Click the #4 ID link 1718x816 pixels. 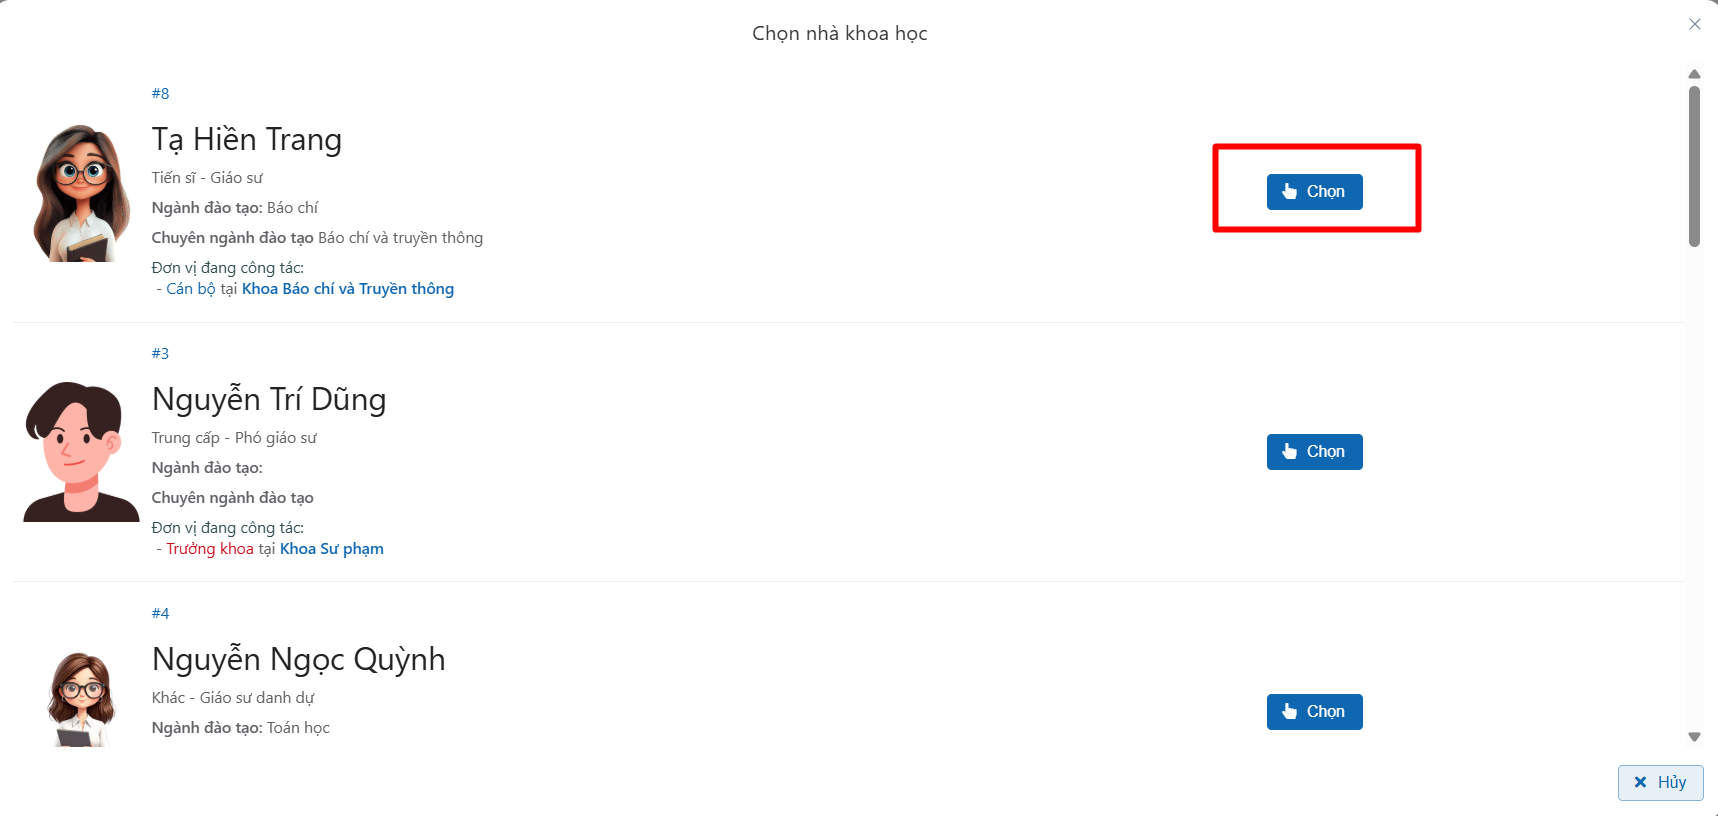[x=160, y=614]
